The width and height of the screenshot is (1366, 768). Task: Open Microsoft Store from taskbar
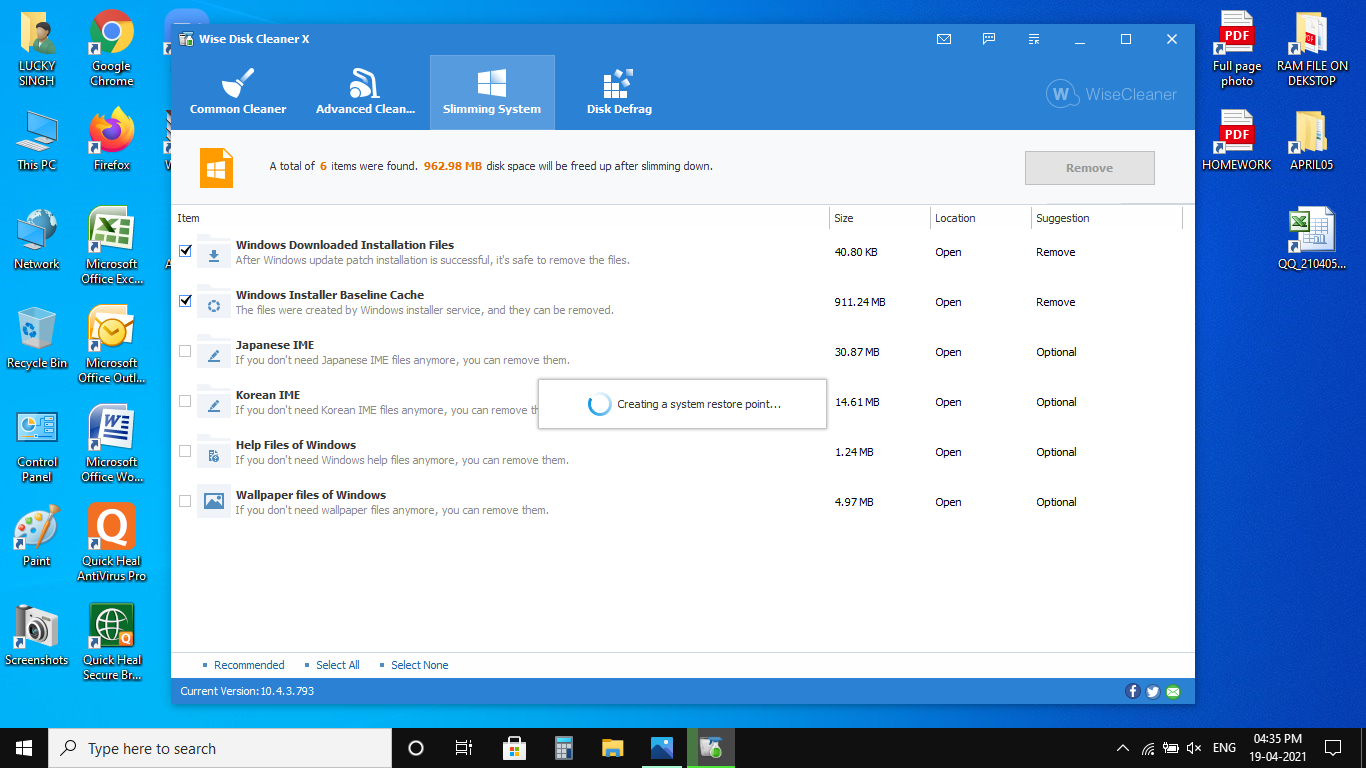click(x=514, y=748)
